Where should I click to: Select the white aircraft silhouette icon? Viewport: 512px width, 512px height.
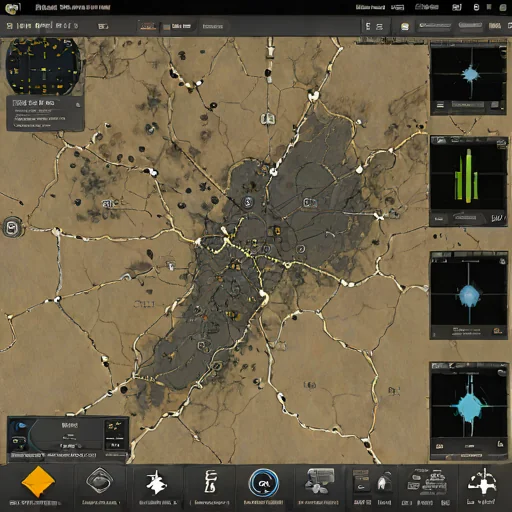click(156, 482)
